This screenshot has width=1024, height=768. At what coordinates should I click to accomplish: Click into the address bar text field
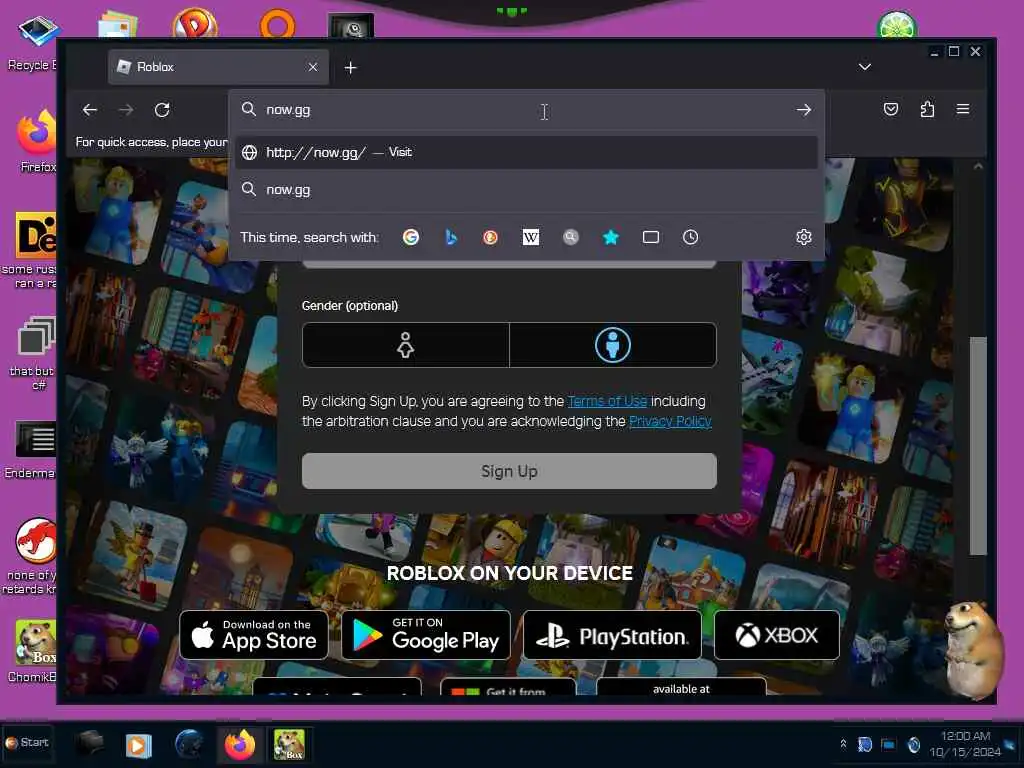526,110
